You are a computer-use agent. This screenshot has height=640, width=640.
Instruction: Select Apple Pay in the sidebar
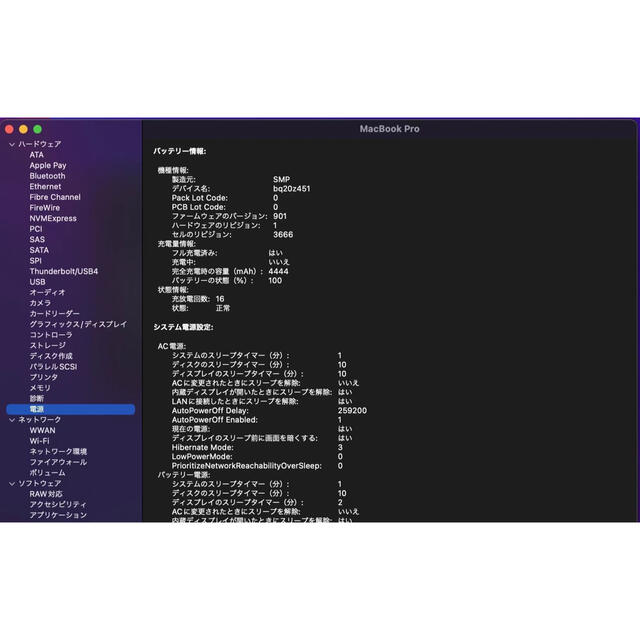pyautogui.click(x=48, y=165)
